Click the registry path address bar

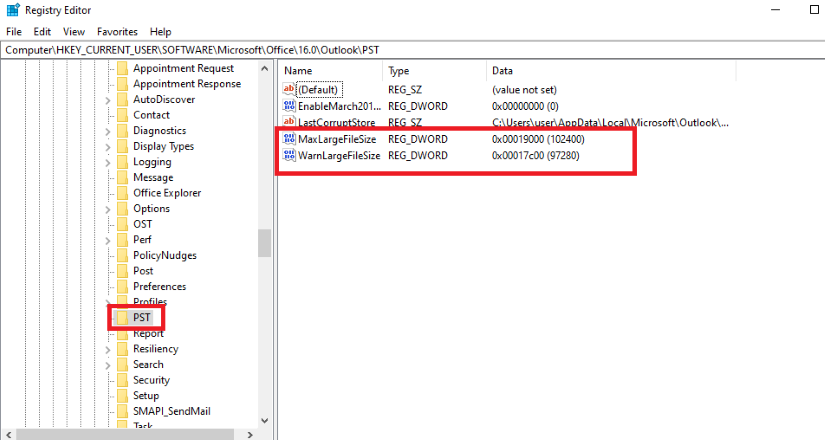(412, 50)
